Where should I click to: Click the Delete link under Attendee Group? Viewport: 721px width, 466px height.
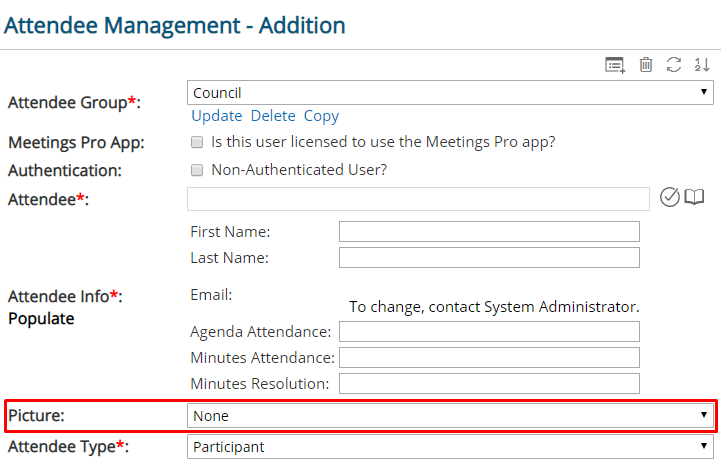[x=273, y=116]
